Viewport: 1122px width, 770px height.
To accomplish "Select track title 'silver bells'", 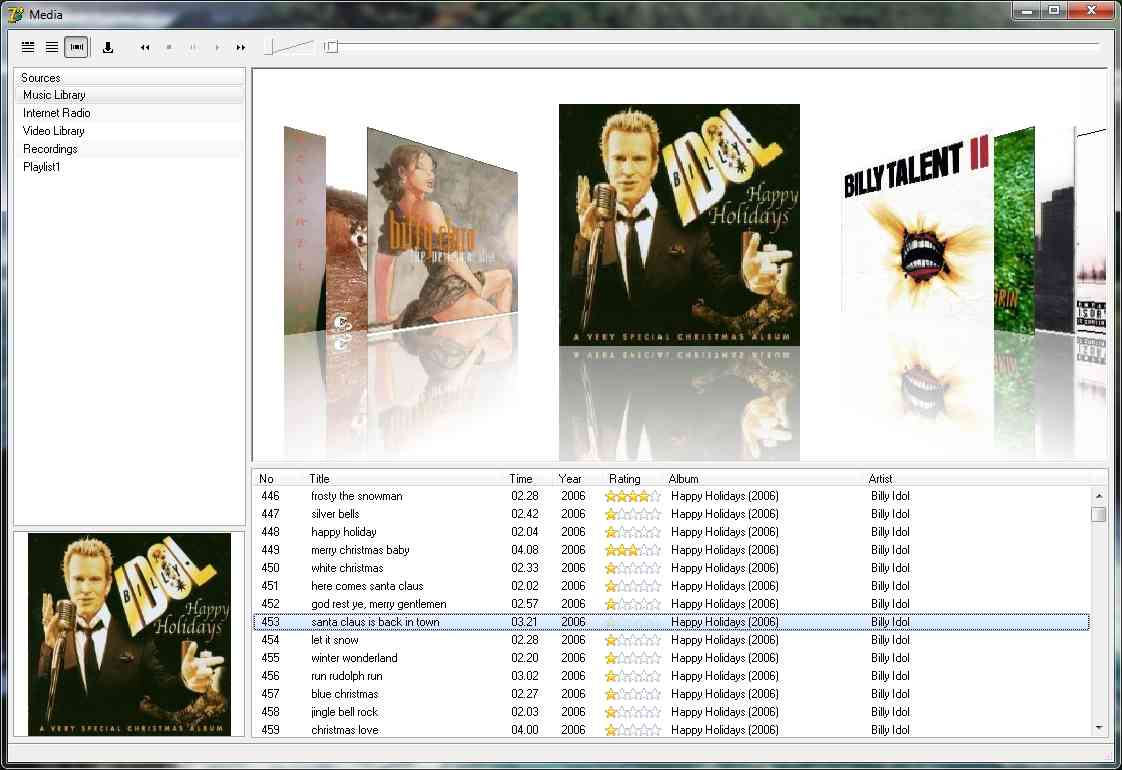I will 335,514.
